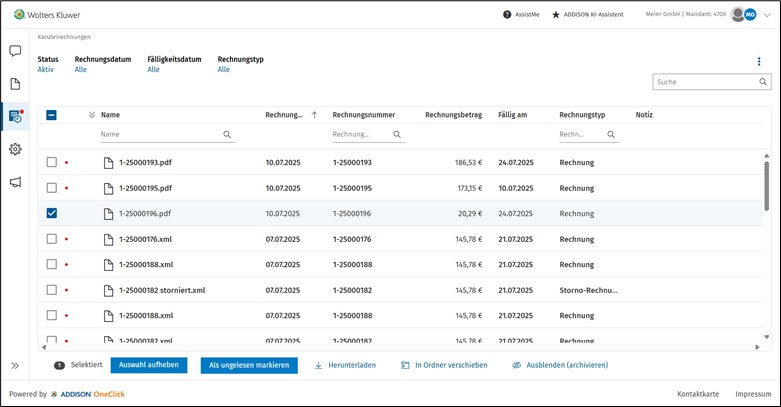Open the Kanzleirechnungen invoices sidebar icon

coord(16,116)
